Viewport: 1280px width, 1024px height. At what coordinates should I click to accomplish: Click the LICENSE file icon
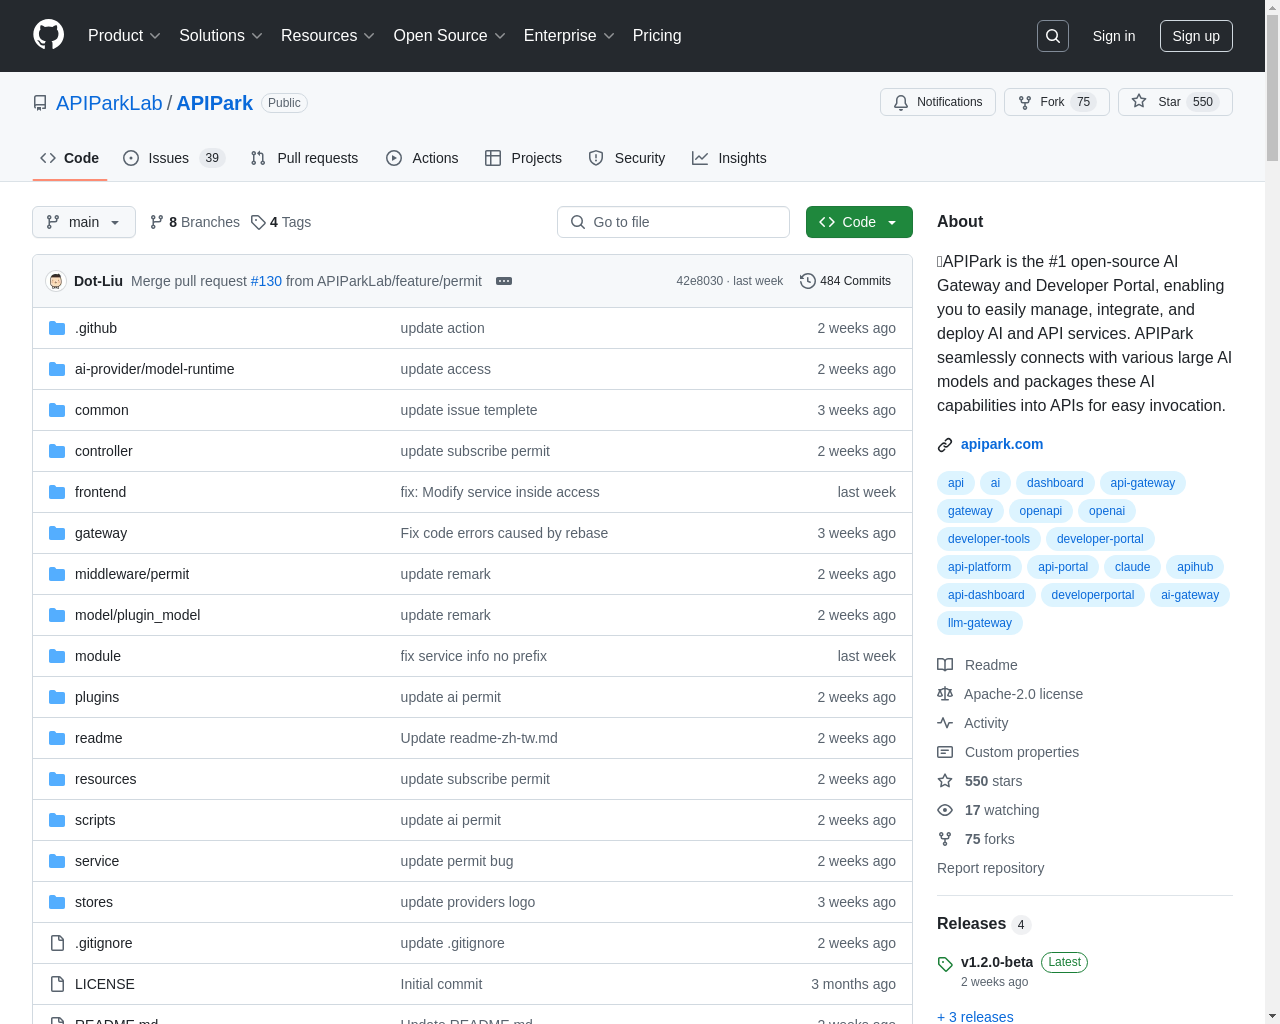point(57,984)
